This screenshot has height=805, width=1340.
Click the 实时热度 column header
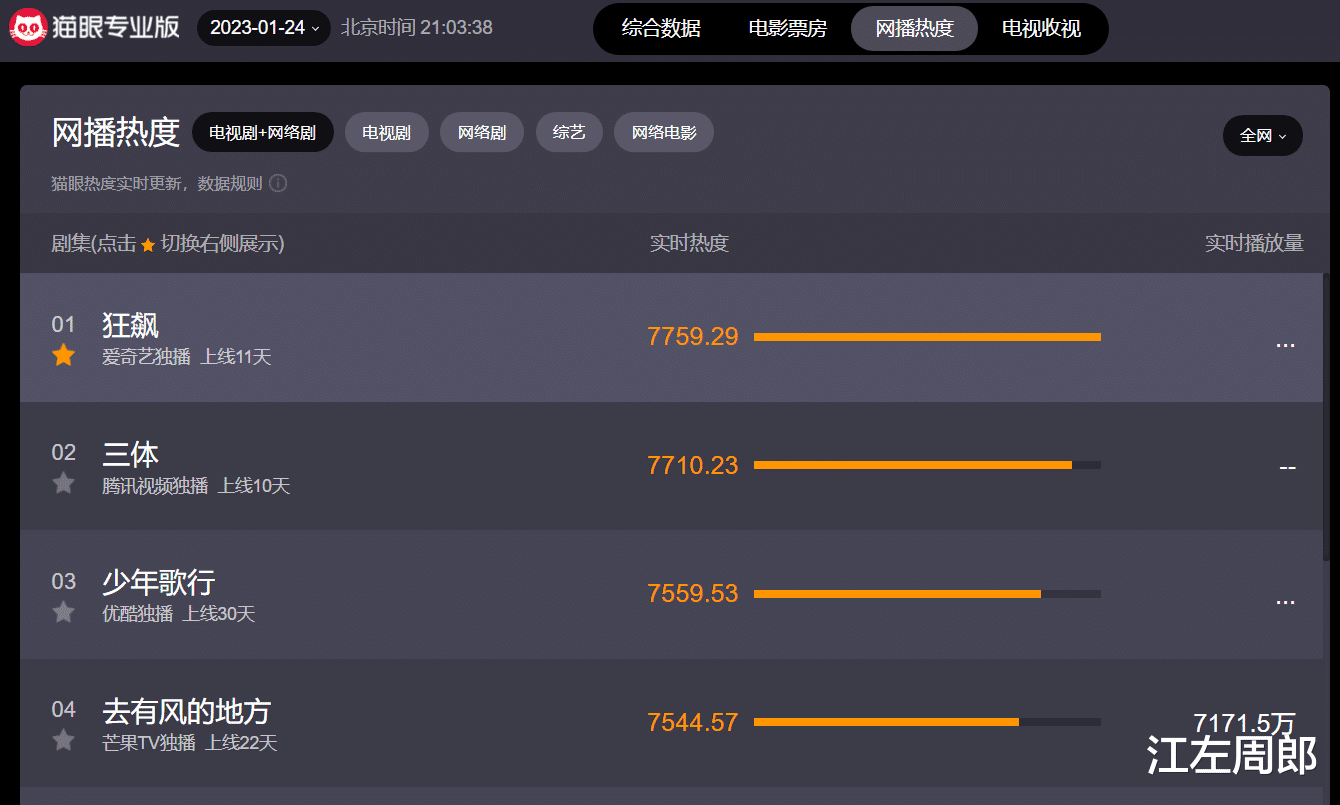[689, 243]
